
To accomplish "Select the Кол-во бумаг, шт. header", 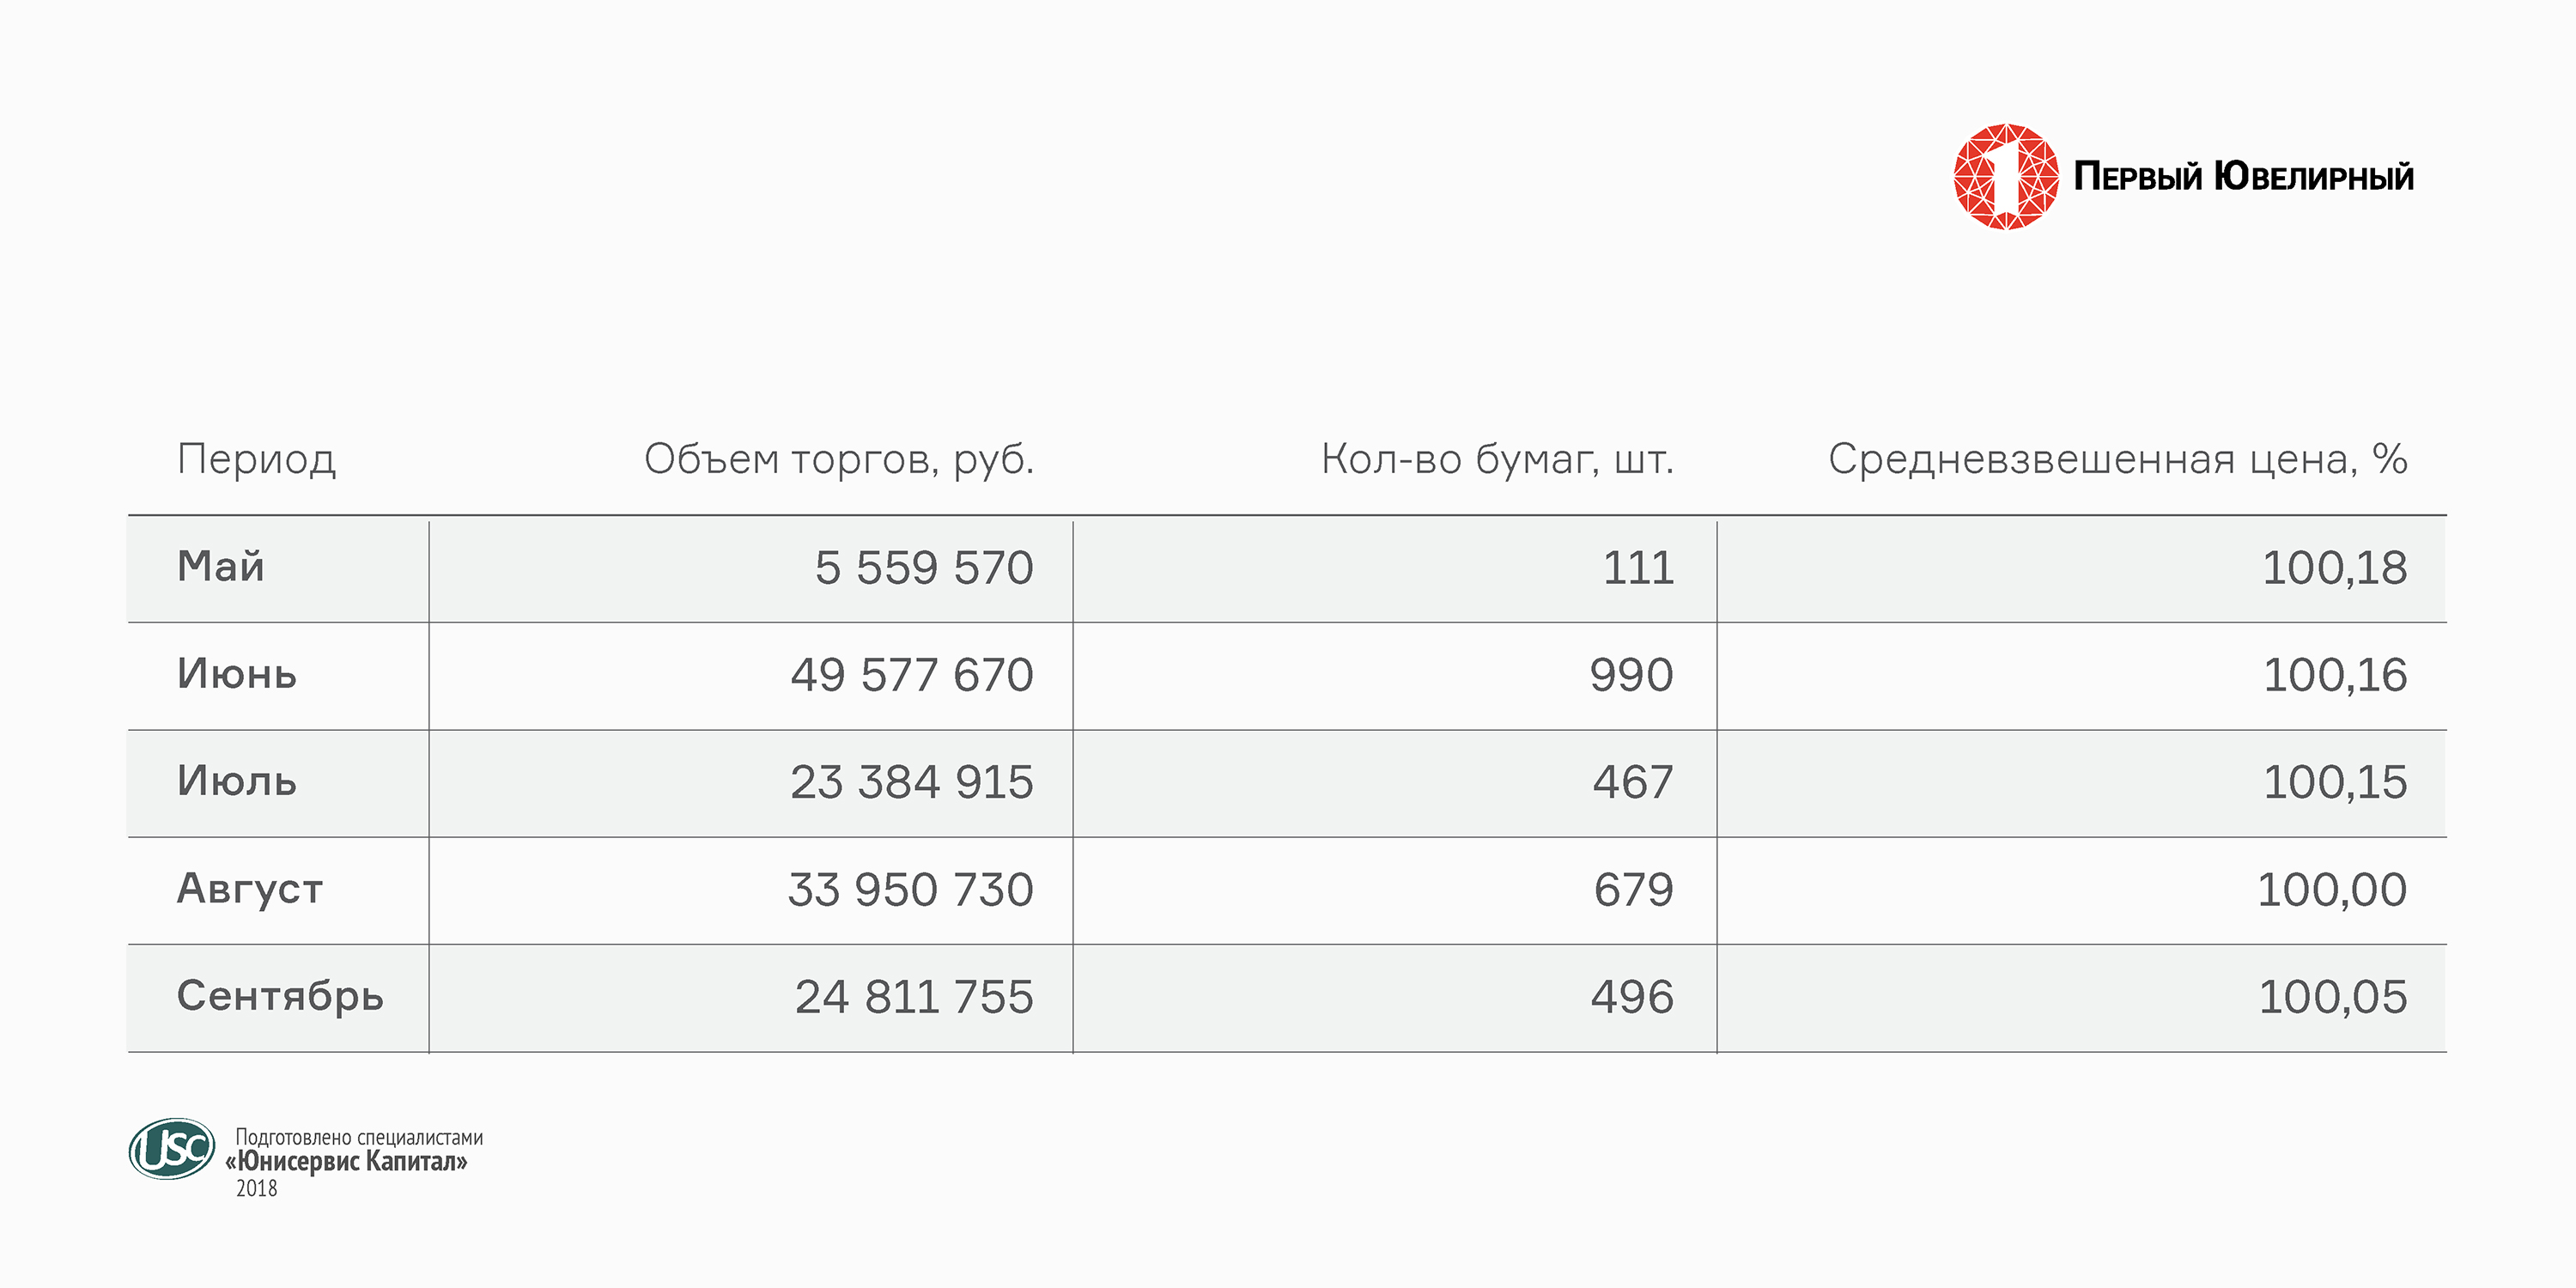I will pos(1496,459).
